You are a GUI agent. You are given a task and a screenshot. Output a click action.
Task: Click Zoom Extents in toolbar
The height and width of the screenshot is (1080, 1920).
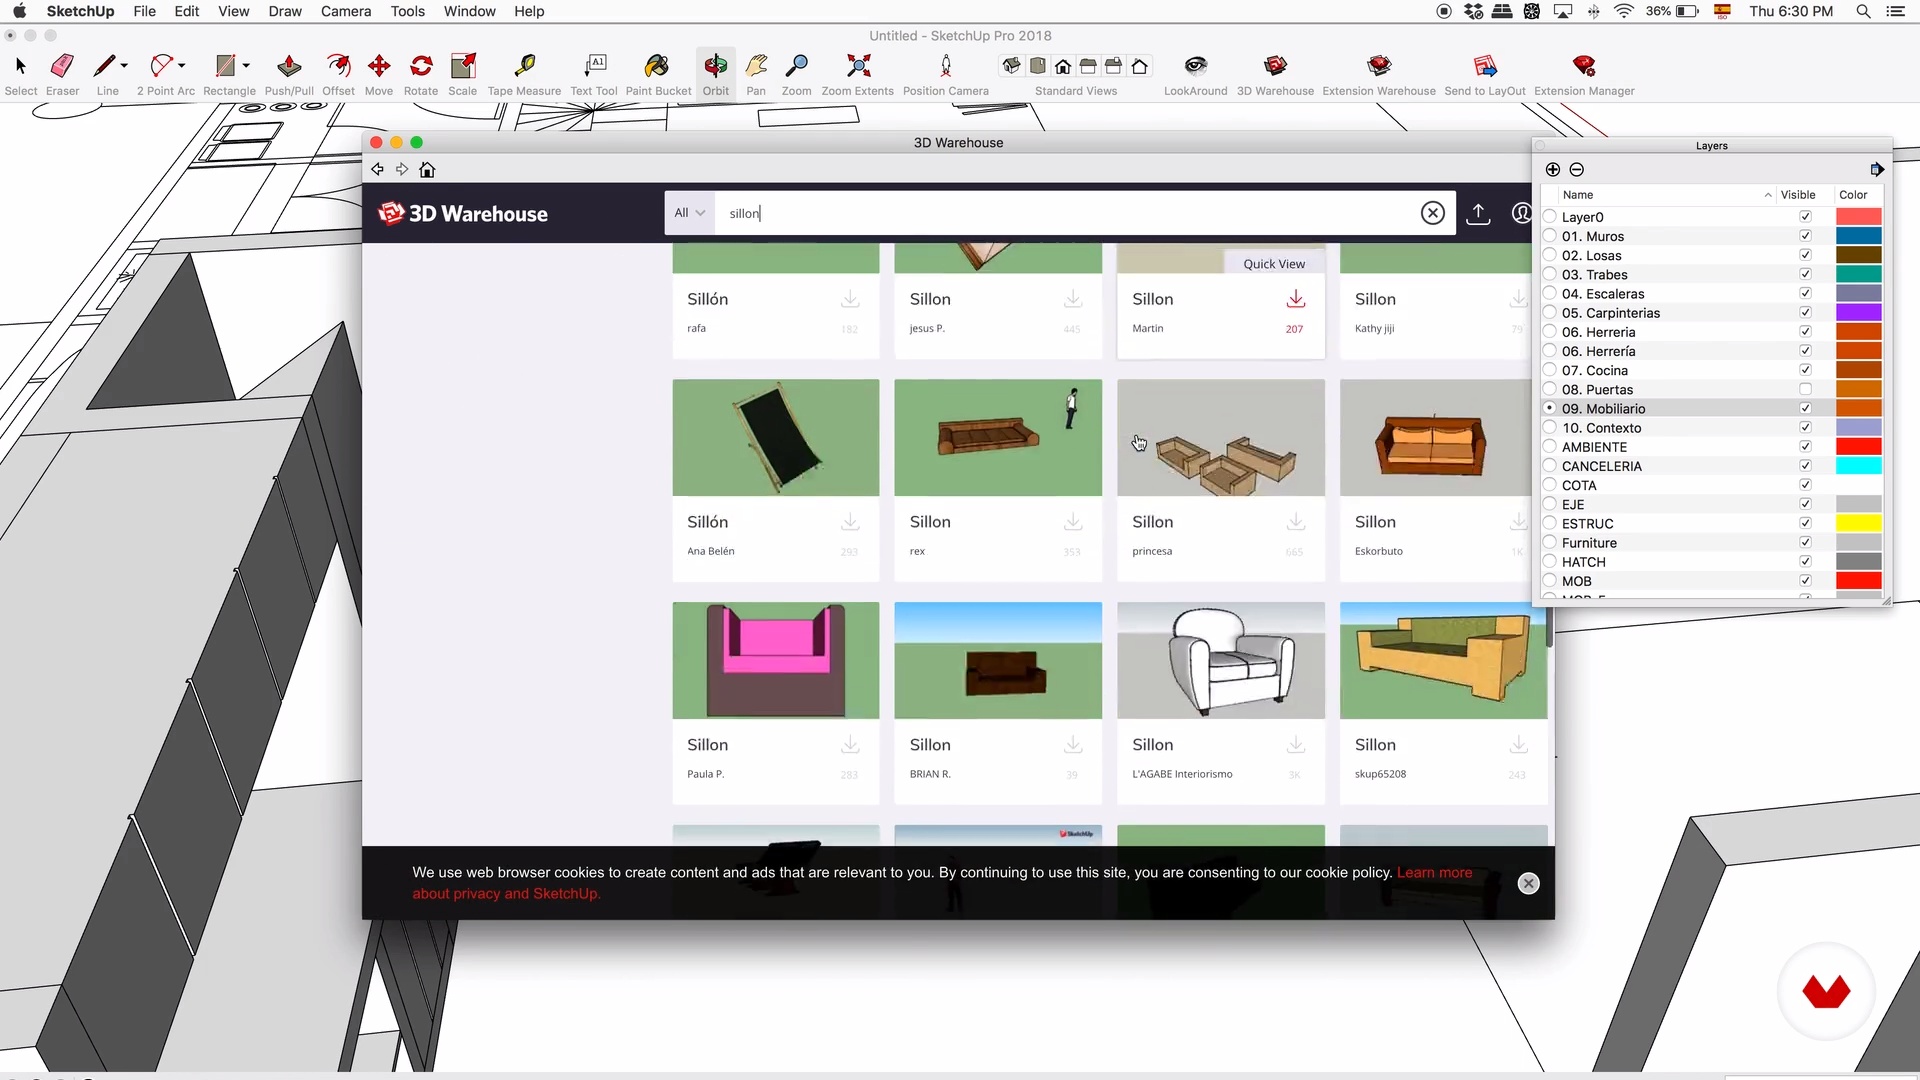coord(858,74)
